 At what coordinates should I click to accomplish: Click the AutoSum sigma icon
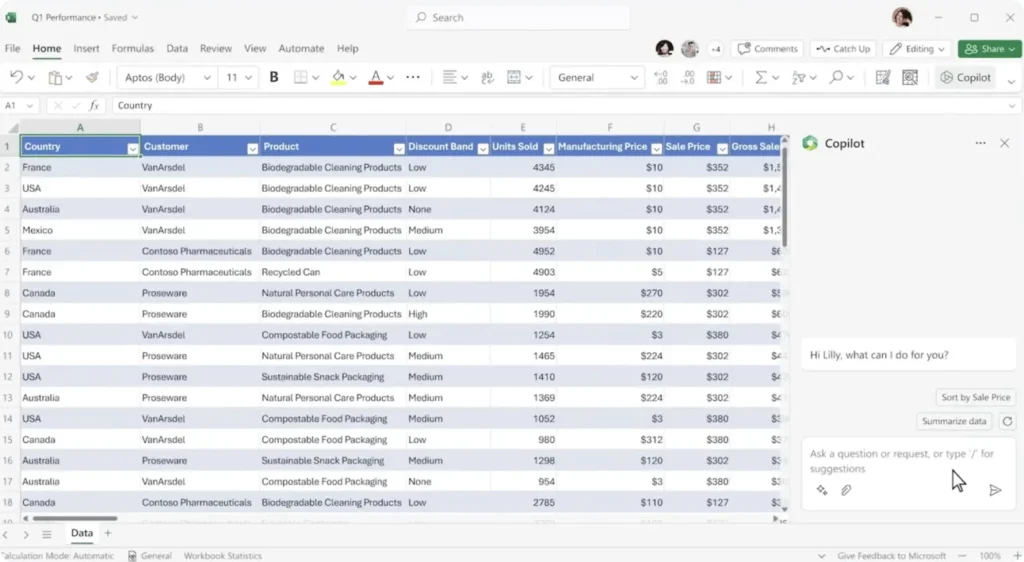pos(761,77)
